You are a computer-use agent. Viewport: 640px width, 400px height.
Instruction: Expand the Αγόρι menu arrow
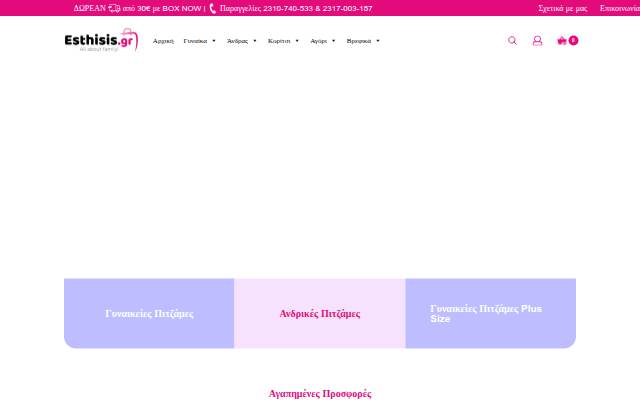click(x=333, y=41)
